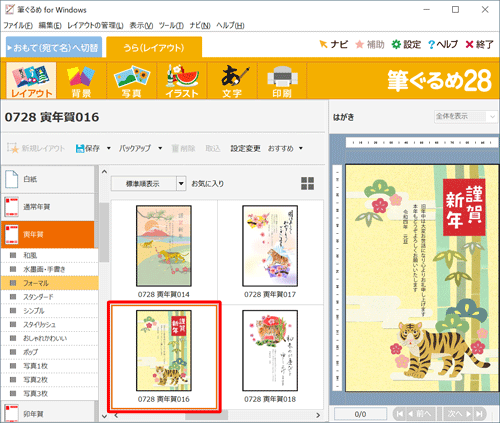Select the うら(レイアウト) tab
The width and height of the screenshot is (500, 423).
pos(154,48)
